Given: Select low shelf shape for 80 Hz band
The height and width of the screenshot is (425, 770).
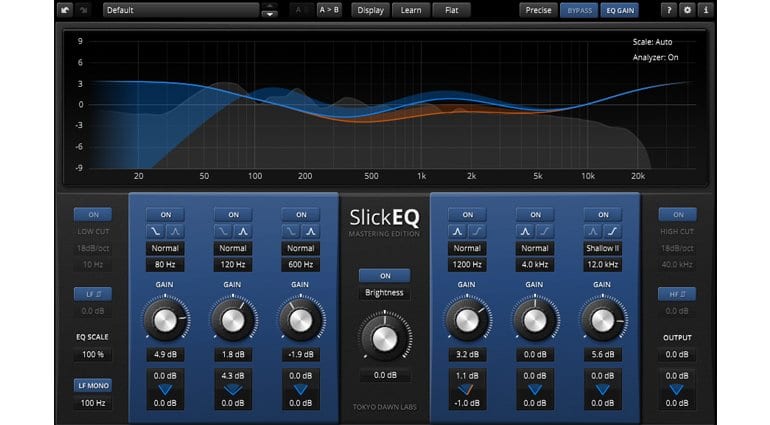Looking at the screenshot, I should tap(156, 231).
